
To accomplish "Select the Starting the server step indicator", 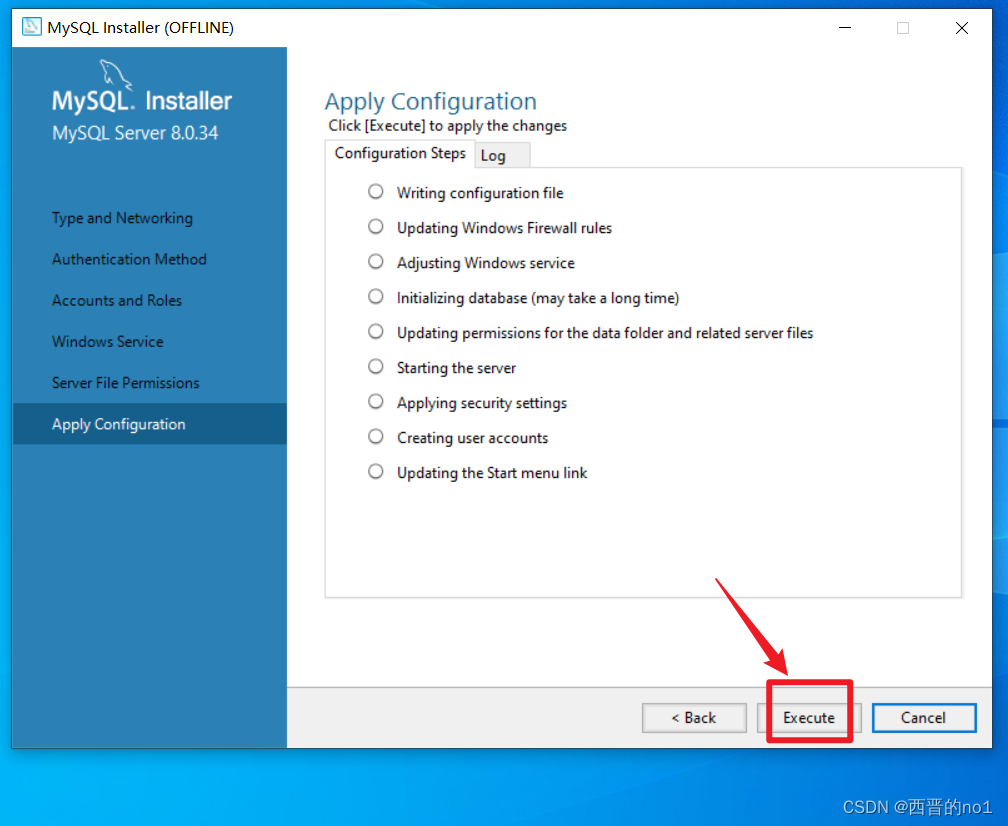I will coord(375,366).
